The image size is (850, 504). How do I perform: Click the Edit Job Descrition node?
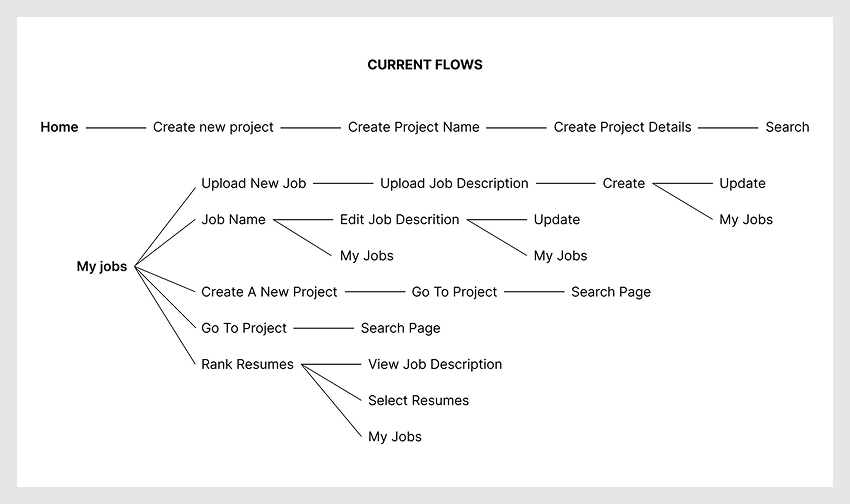[399, 219]
